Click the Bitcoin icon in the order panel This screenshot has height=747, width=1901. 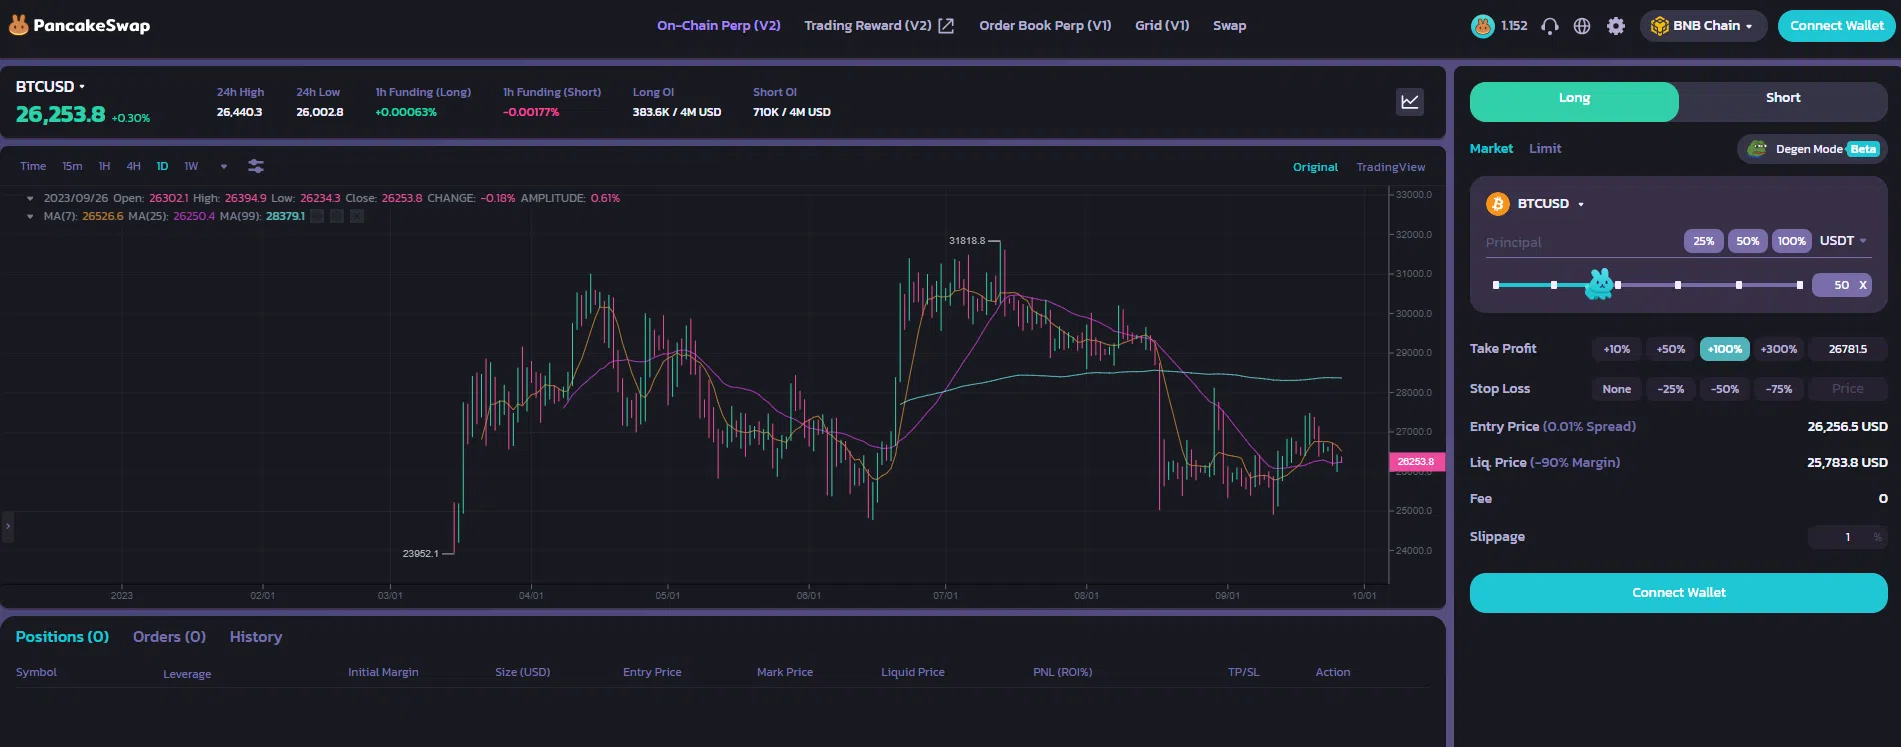tap(1497, 204)
